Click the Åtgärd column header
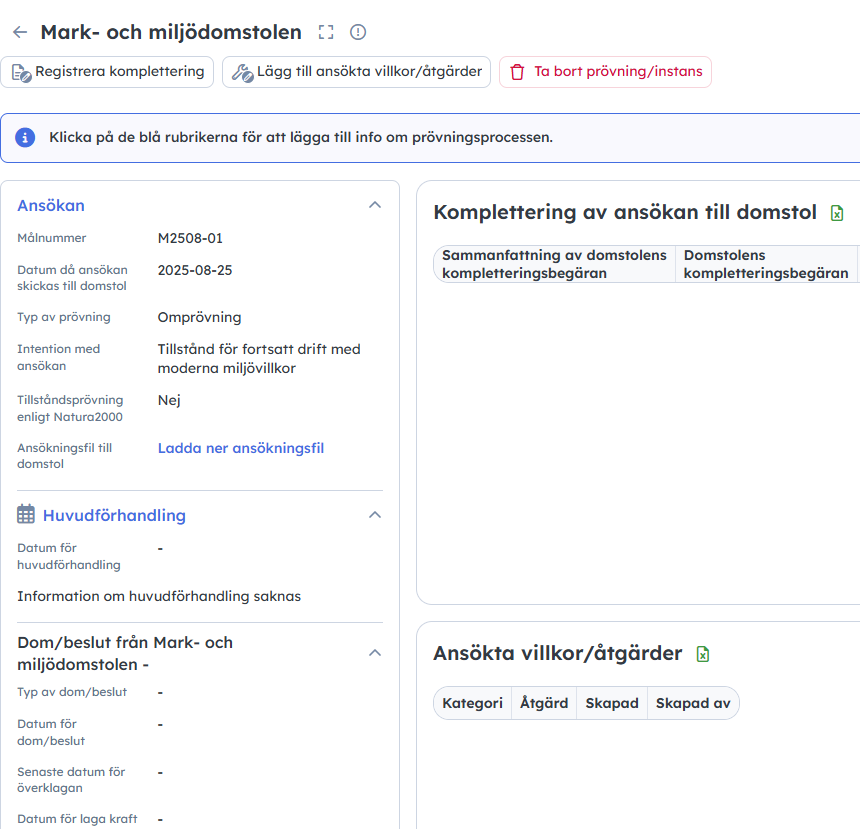The image size is (860, 829). (x=544, y=703)
